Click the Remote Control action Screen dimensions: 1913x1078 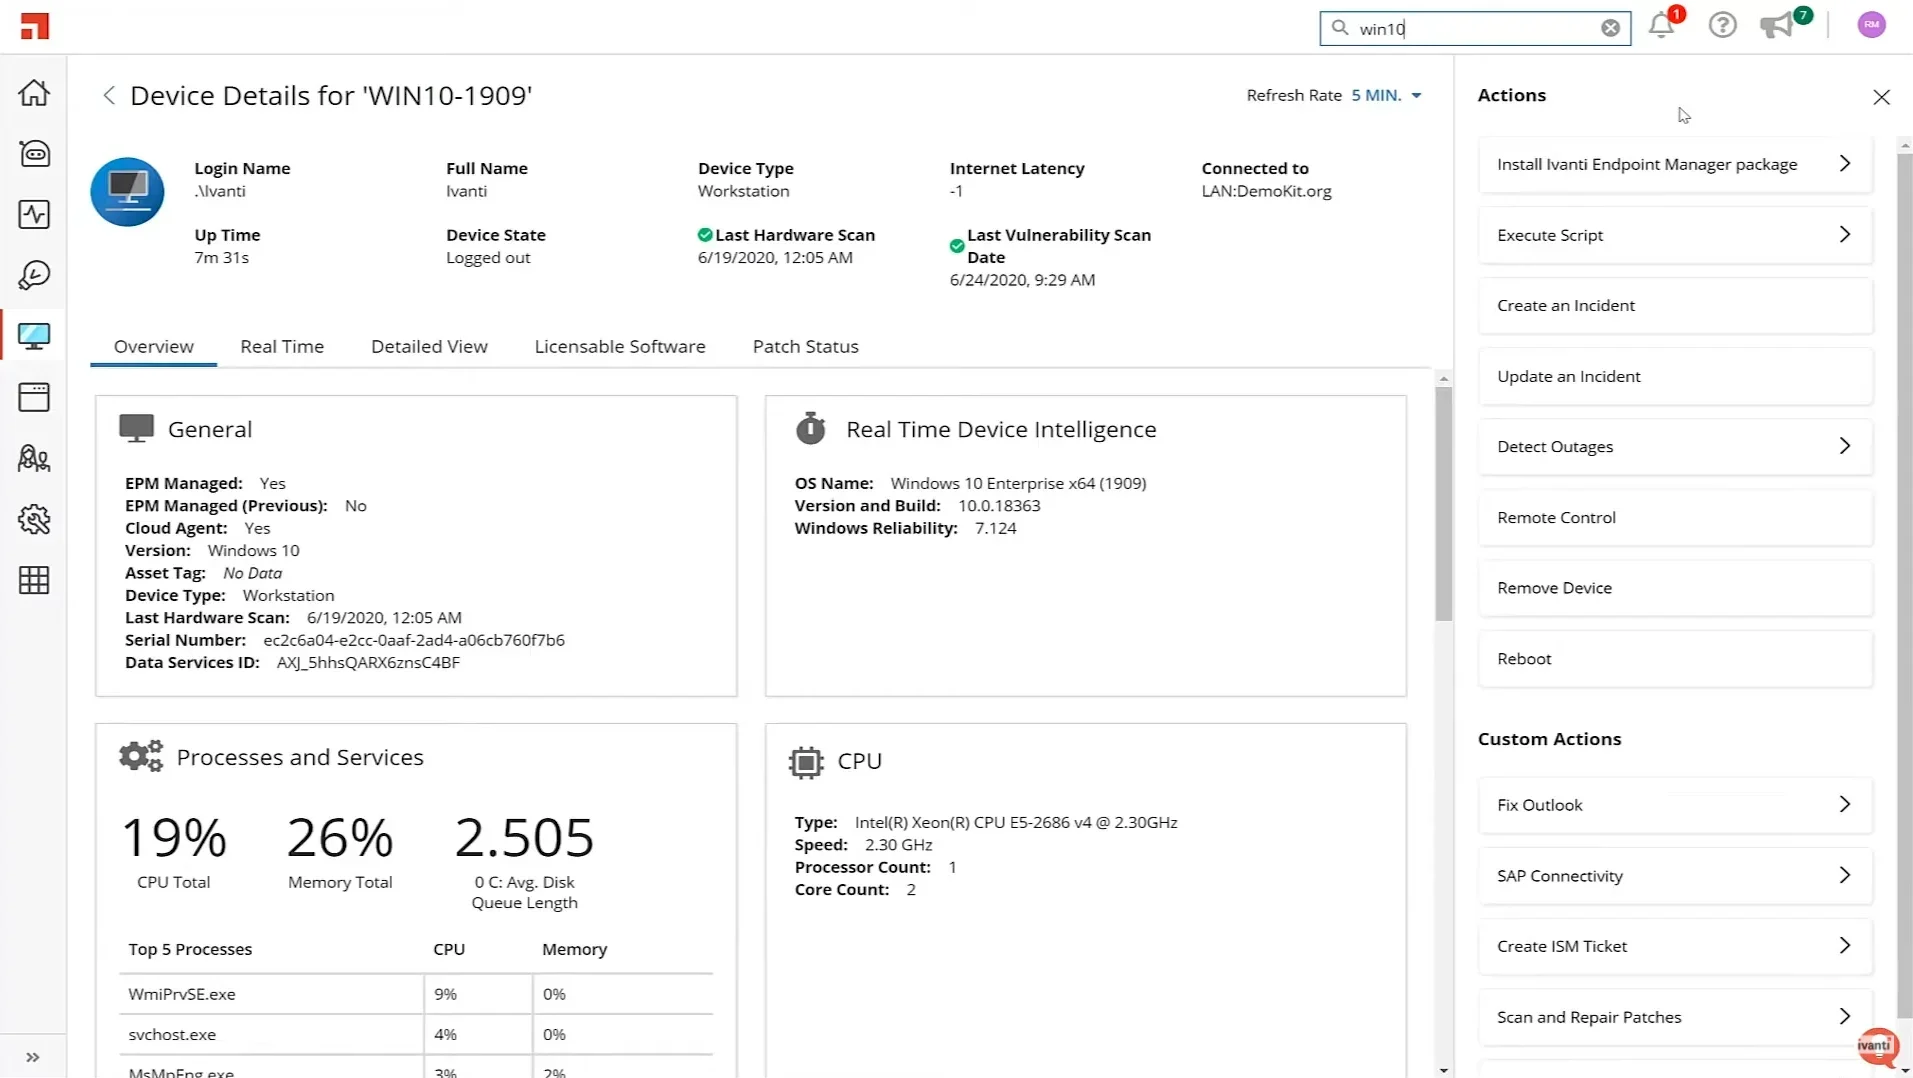[x=1675, y=517]
